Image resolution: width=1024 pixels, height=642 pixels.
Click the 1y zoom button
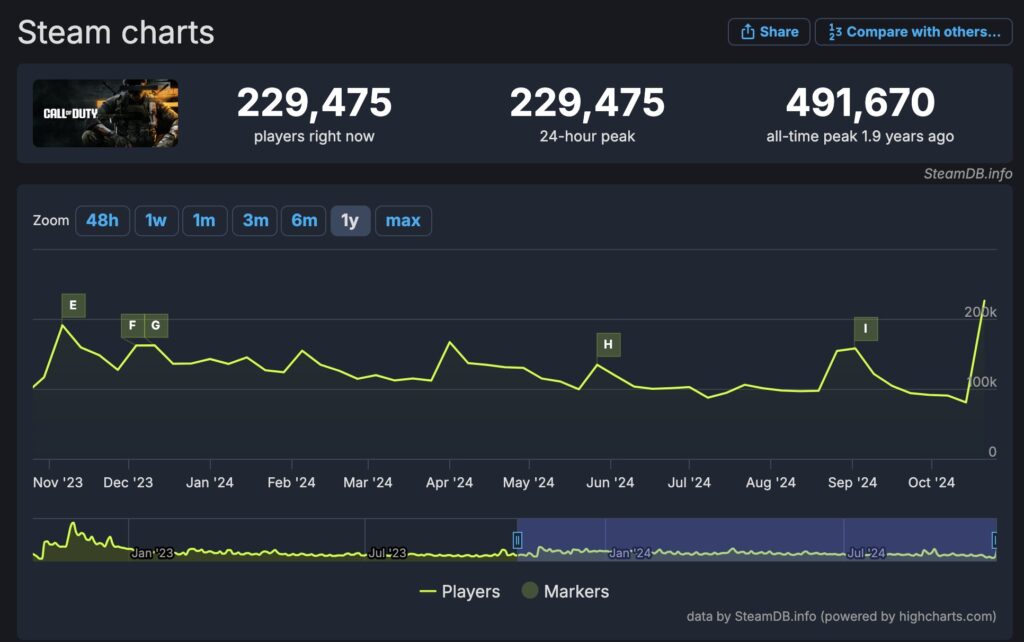pyautogui.click(x=350, y=221)
